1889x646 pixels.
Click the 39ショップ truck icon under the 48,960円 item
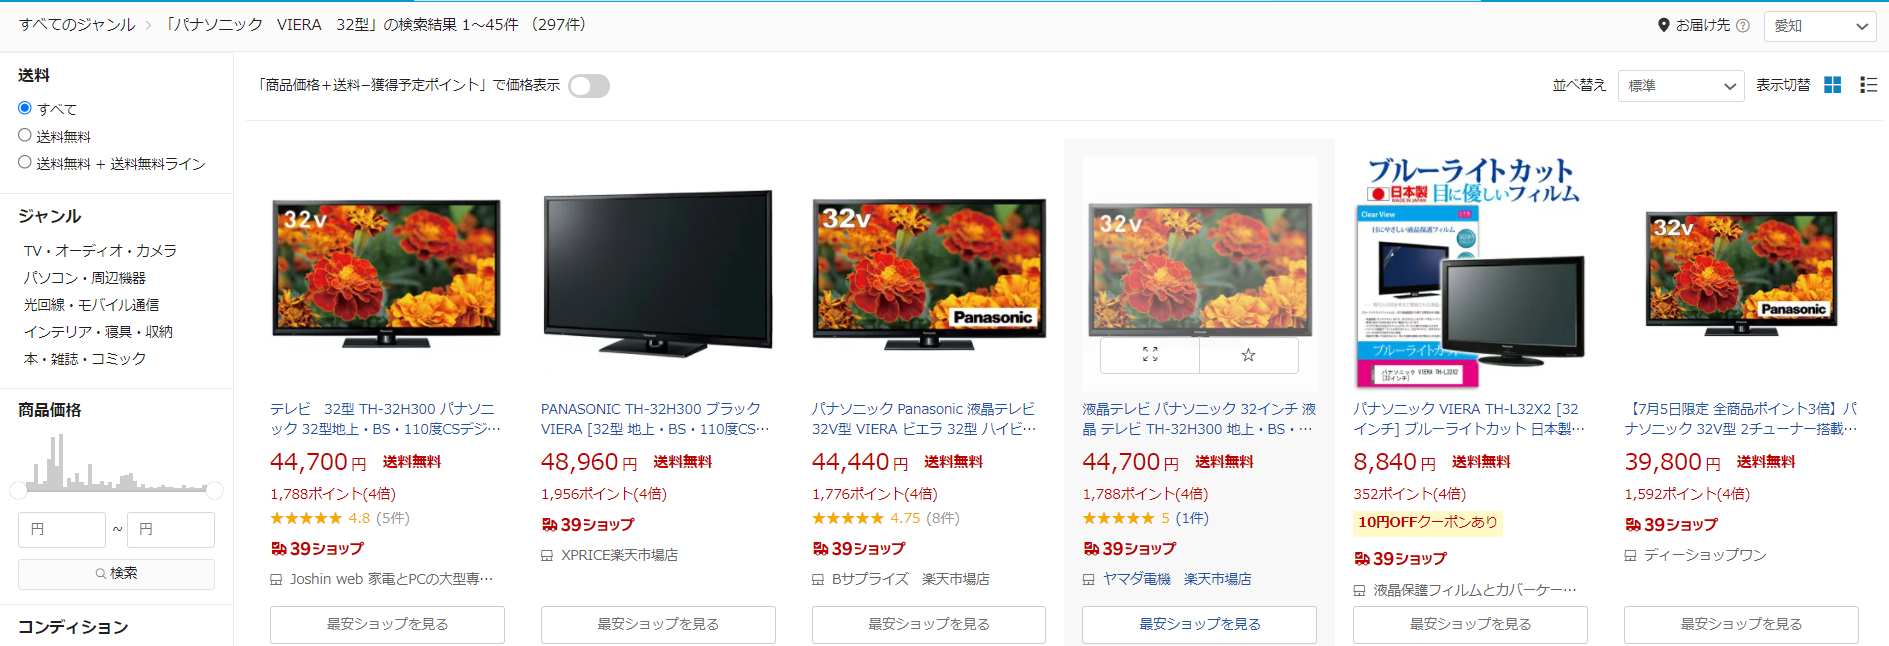tap(549, 525)
